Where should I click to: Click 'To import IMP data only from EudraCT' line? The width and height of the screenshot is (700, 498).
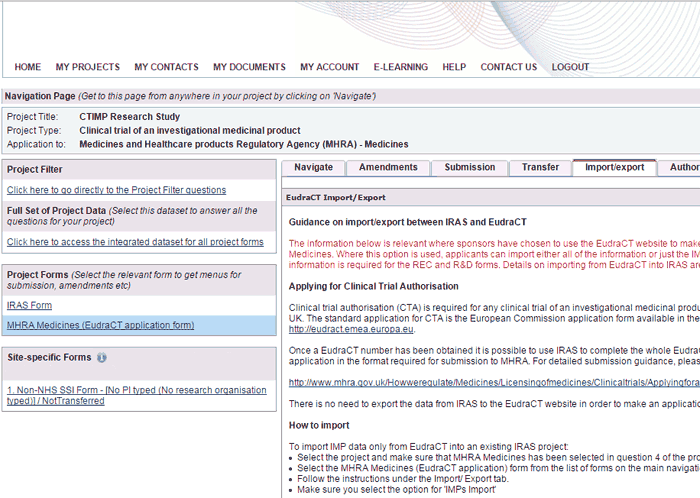tap(429, 447)
